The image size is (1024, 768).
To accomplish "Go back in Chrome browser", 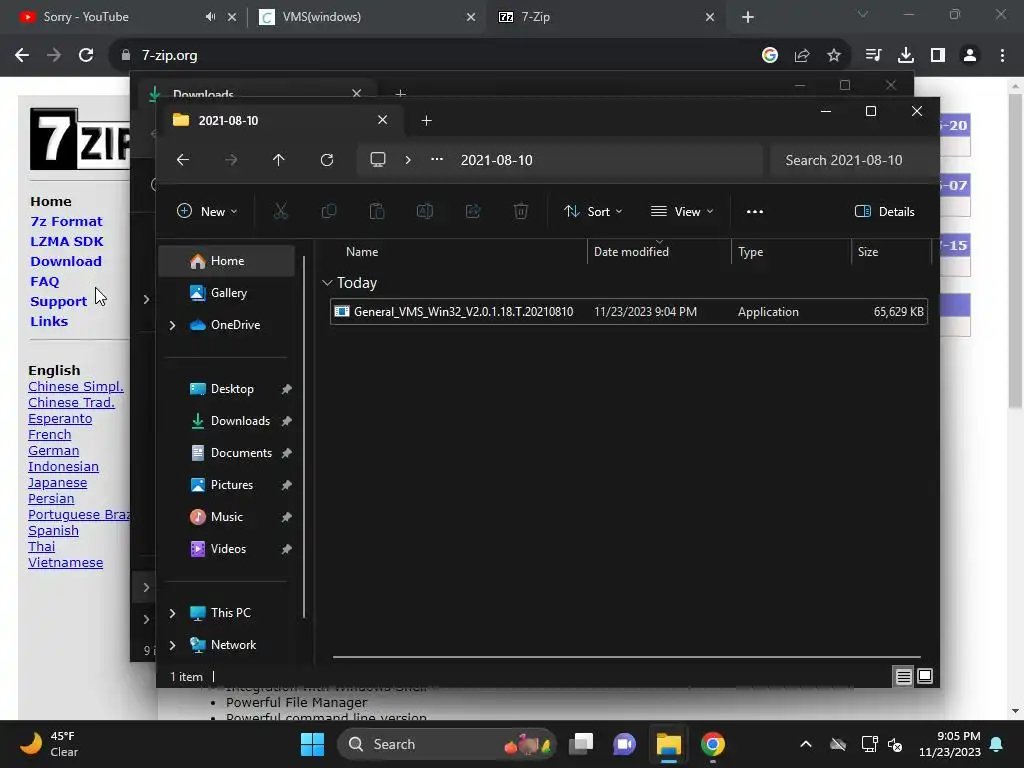I will click(22, 56).
